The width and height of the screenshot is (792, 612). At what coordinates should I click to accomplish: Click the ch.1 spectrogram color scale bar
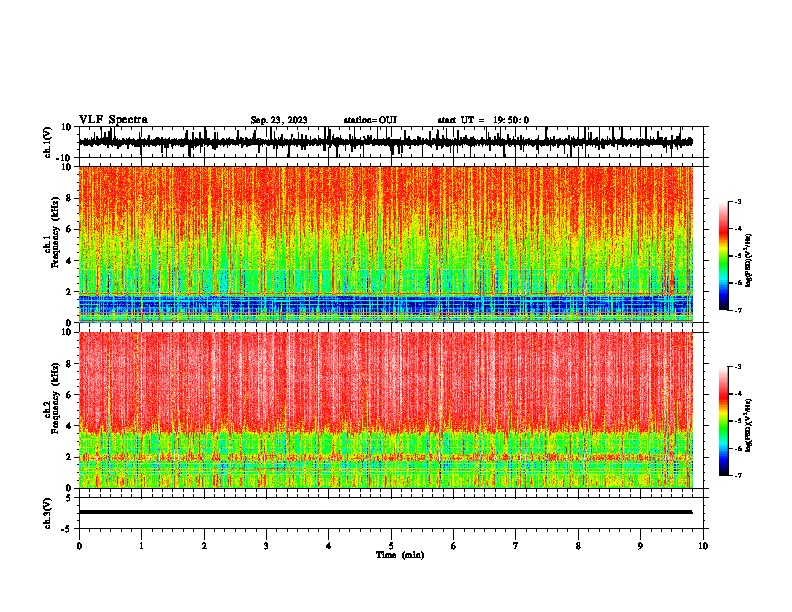[724, 256]
